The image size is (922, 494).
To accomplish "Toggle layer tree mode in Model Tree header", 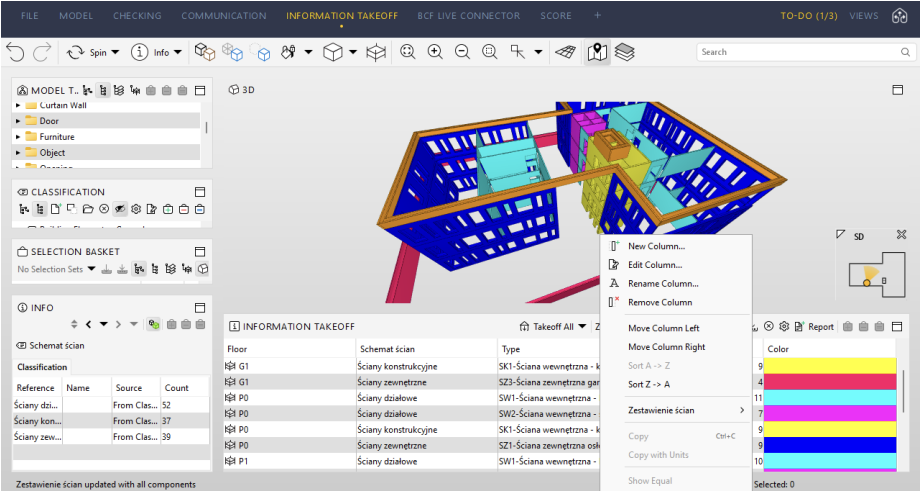I will coord(119,90).
